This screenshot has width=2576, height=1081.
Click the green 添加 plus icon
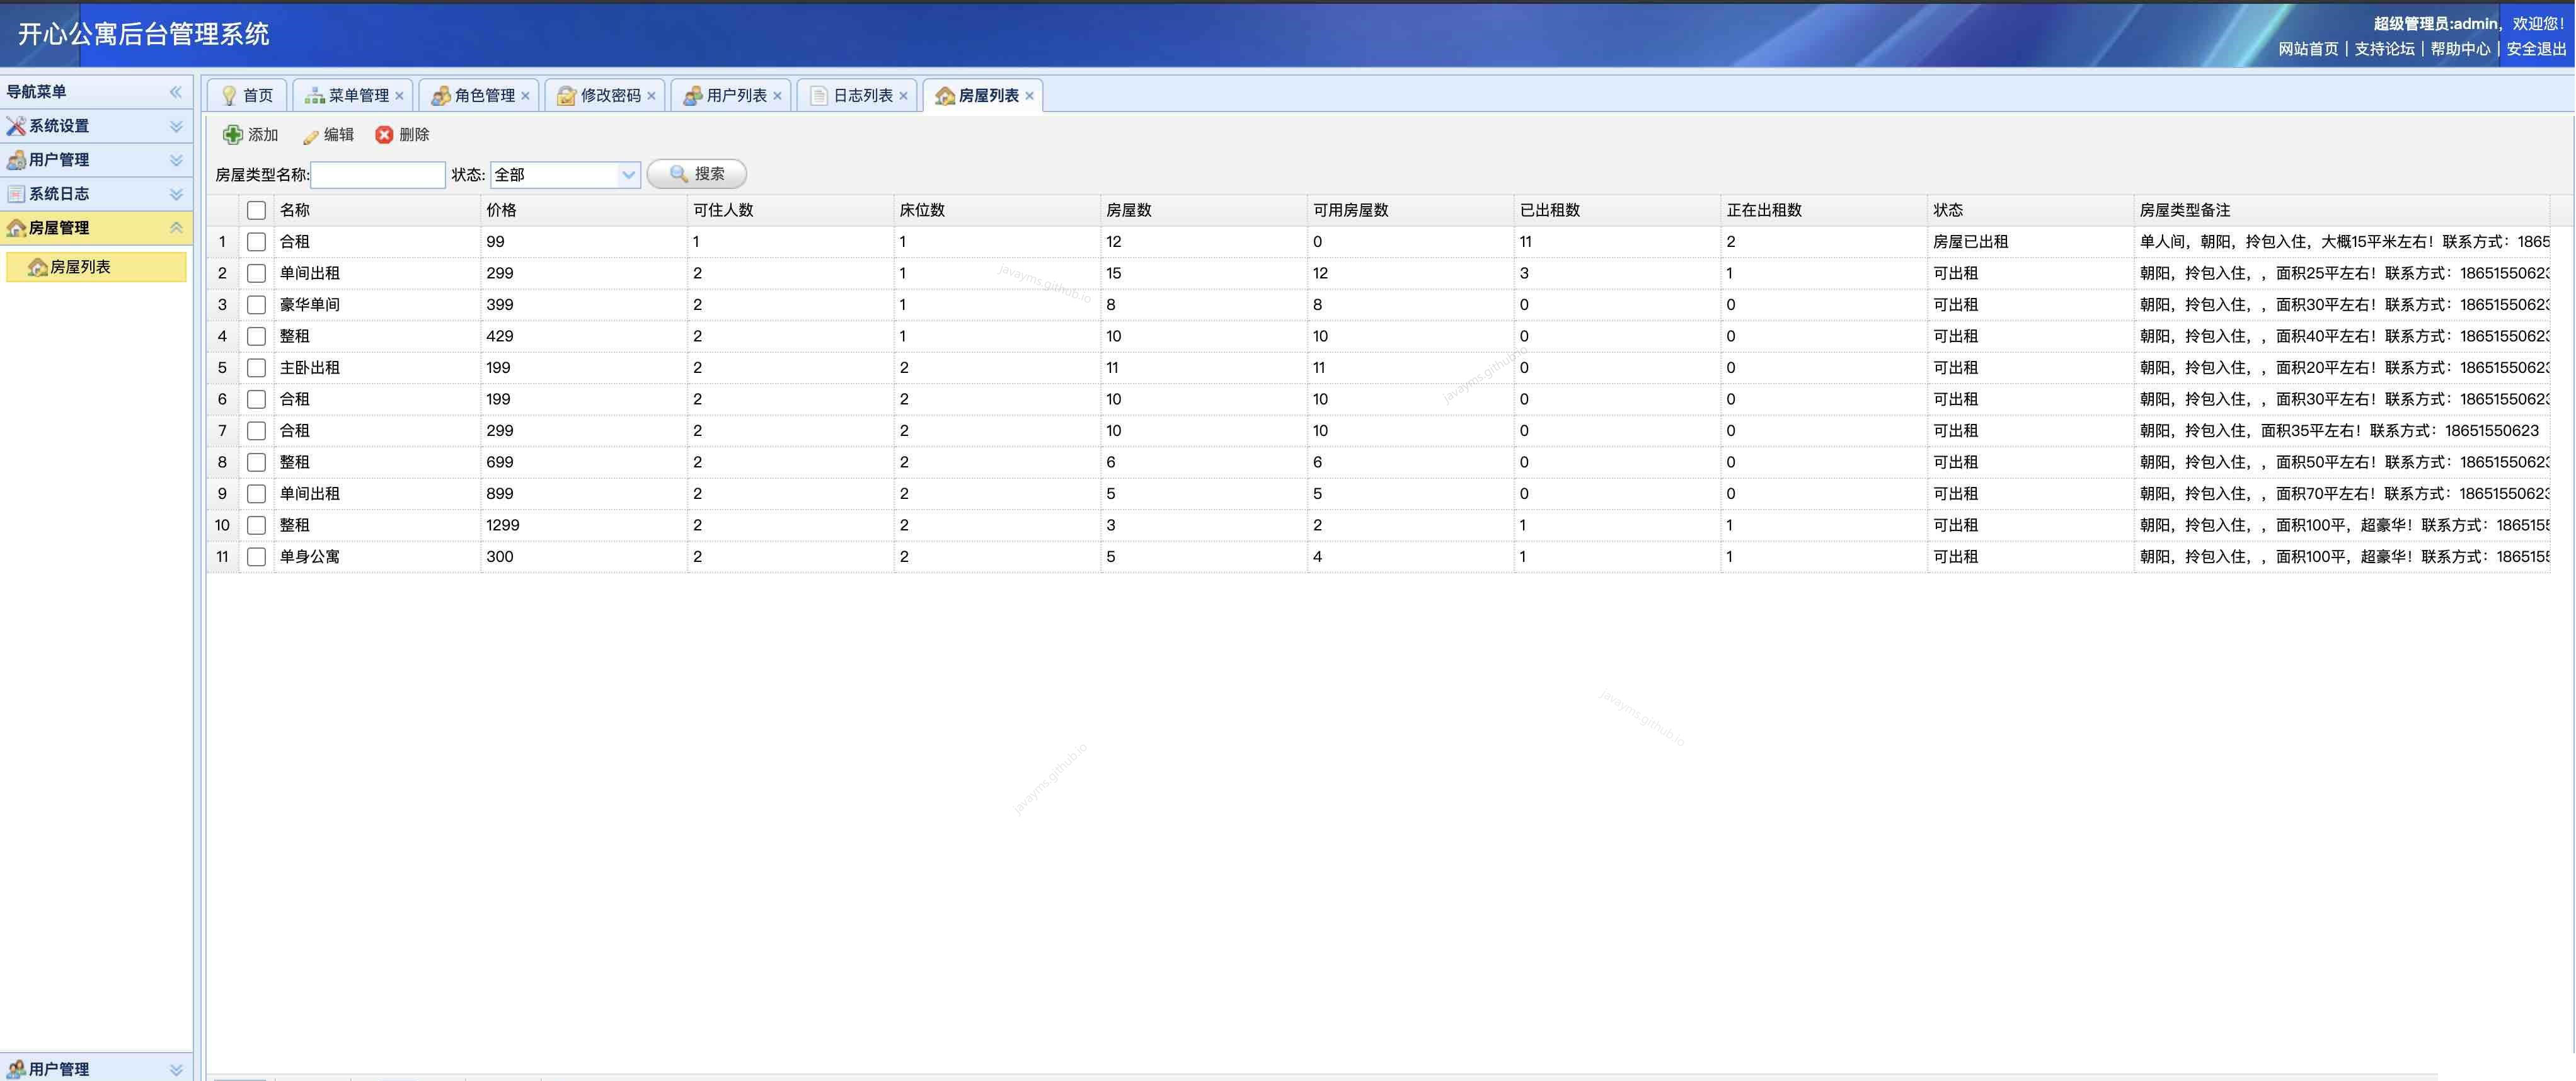coord(232,135)
